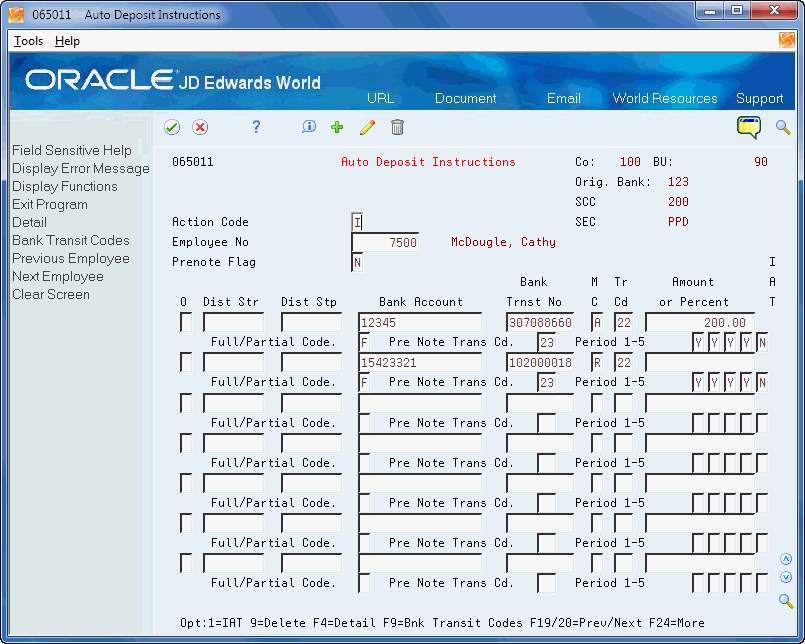805x644 pixels.
Task: Click the option field for account 12345
Action: pyautogui.click(x=186, y=323)
